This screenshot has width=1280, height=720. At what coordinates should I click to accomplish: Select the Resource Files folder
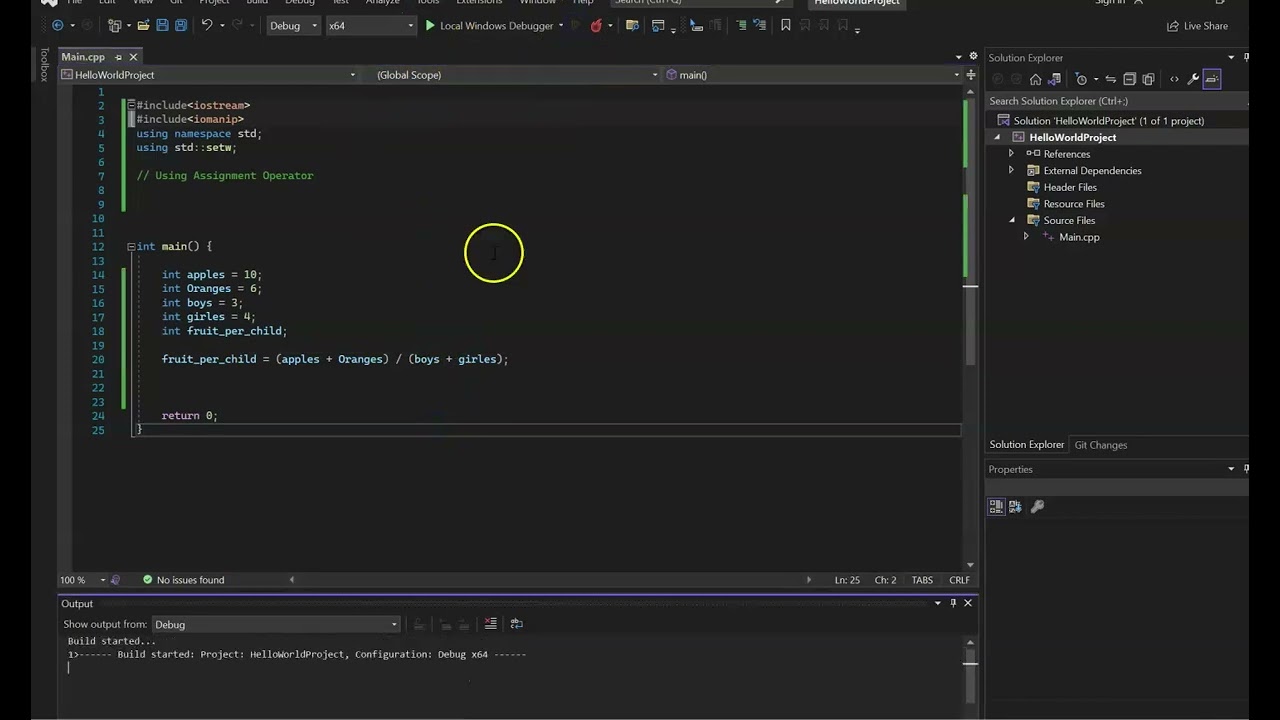pos(1073,204)
